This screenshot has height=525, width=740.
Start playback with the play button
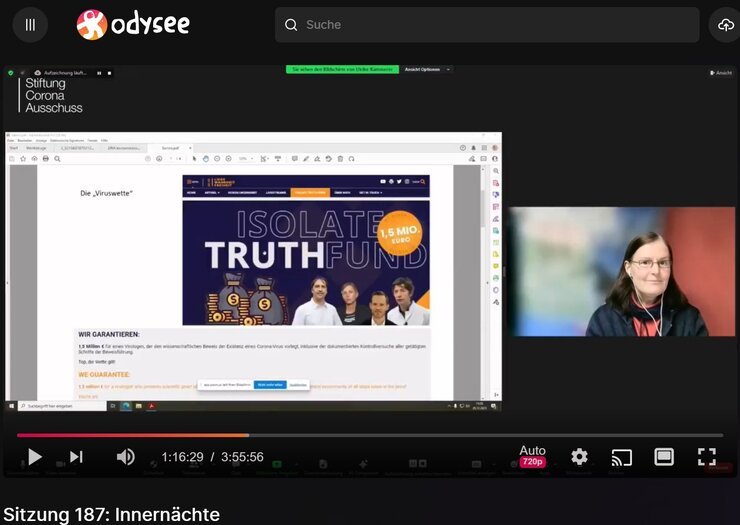point(34,457)
